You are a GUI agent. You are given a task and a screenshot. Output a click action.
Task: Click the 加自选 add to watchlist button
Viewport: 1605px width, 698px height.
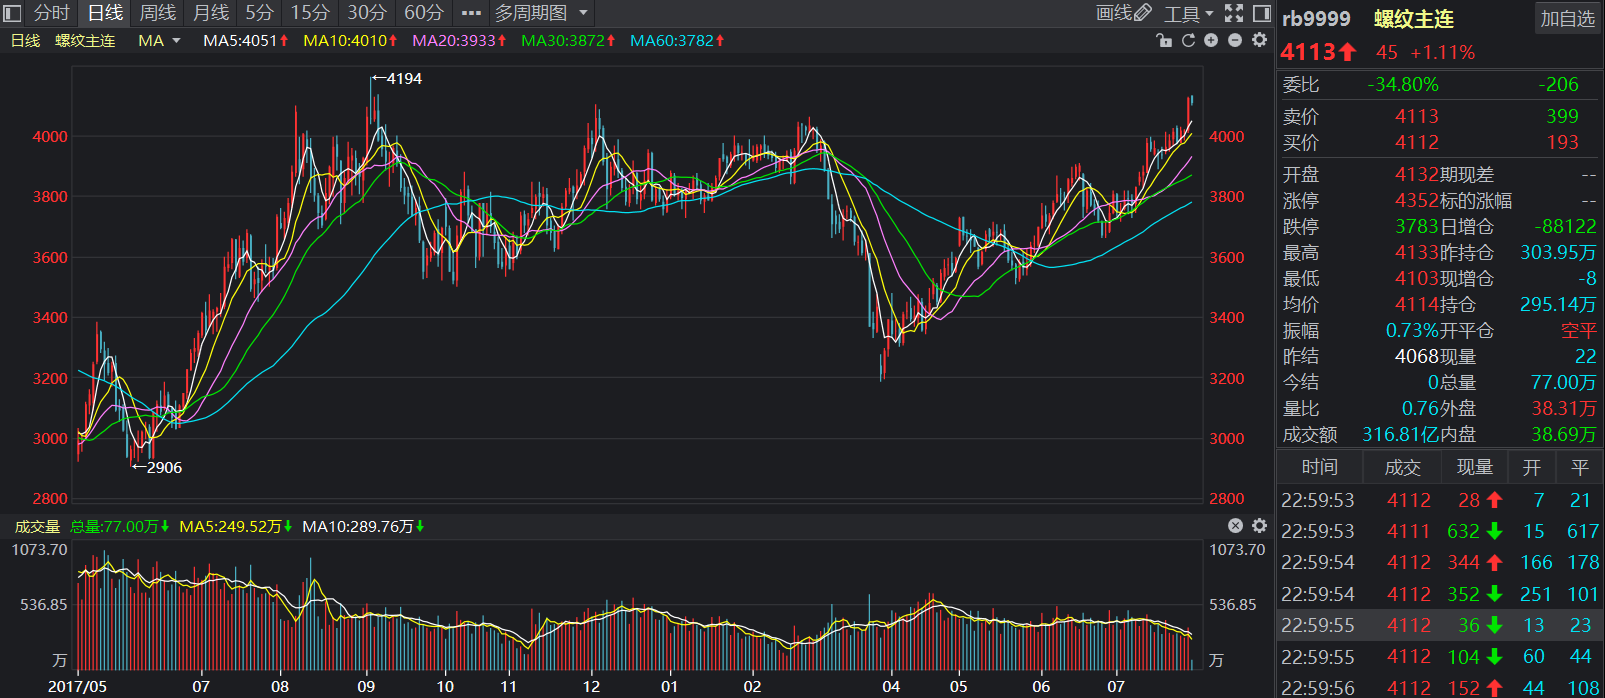[x=1566, y=18]
